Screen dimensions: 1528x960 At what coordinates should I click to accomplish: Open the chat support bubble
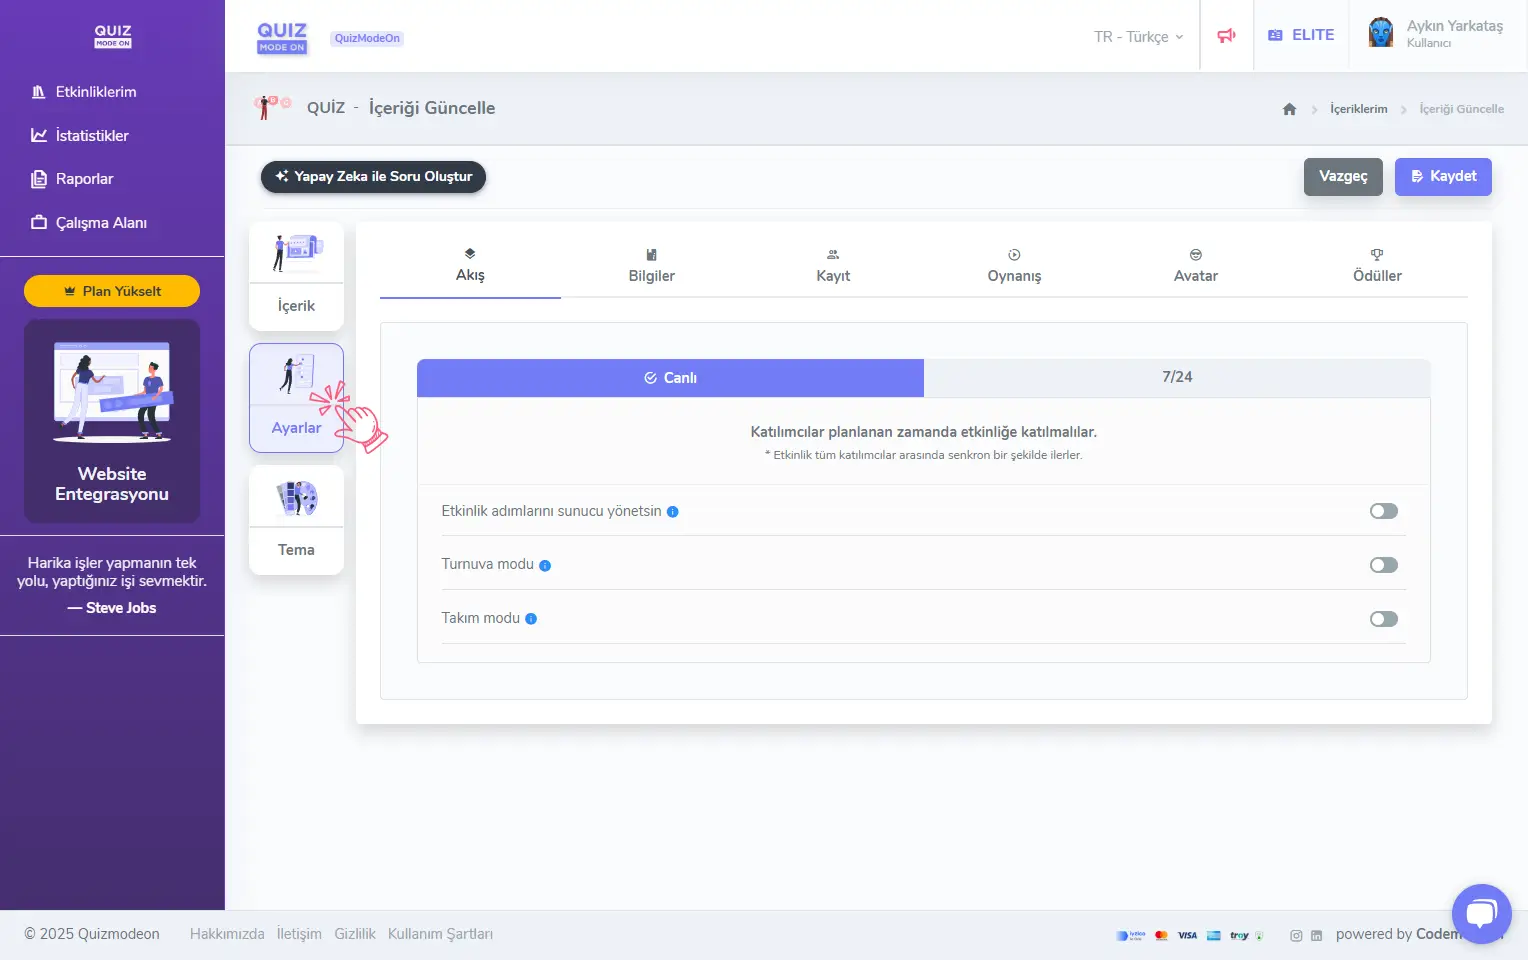pyautogui.click(x=1481, y=913)
